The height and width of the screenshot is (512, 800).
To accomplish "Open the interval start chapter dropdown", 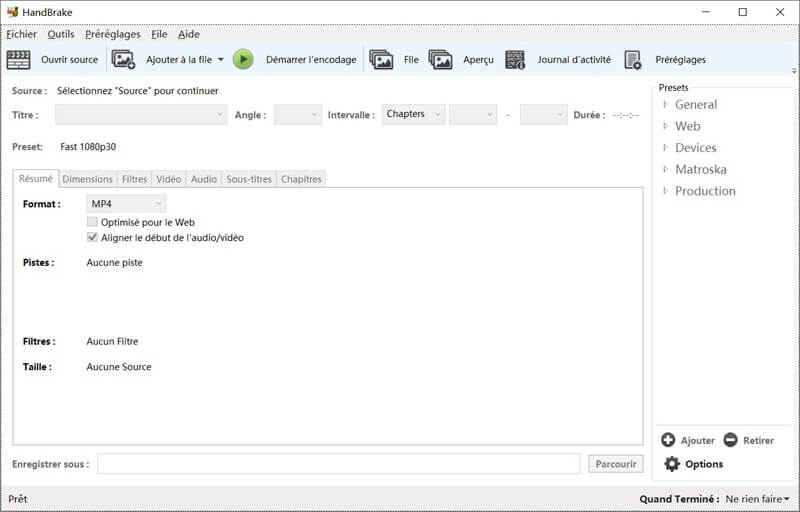I will 473,115.
